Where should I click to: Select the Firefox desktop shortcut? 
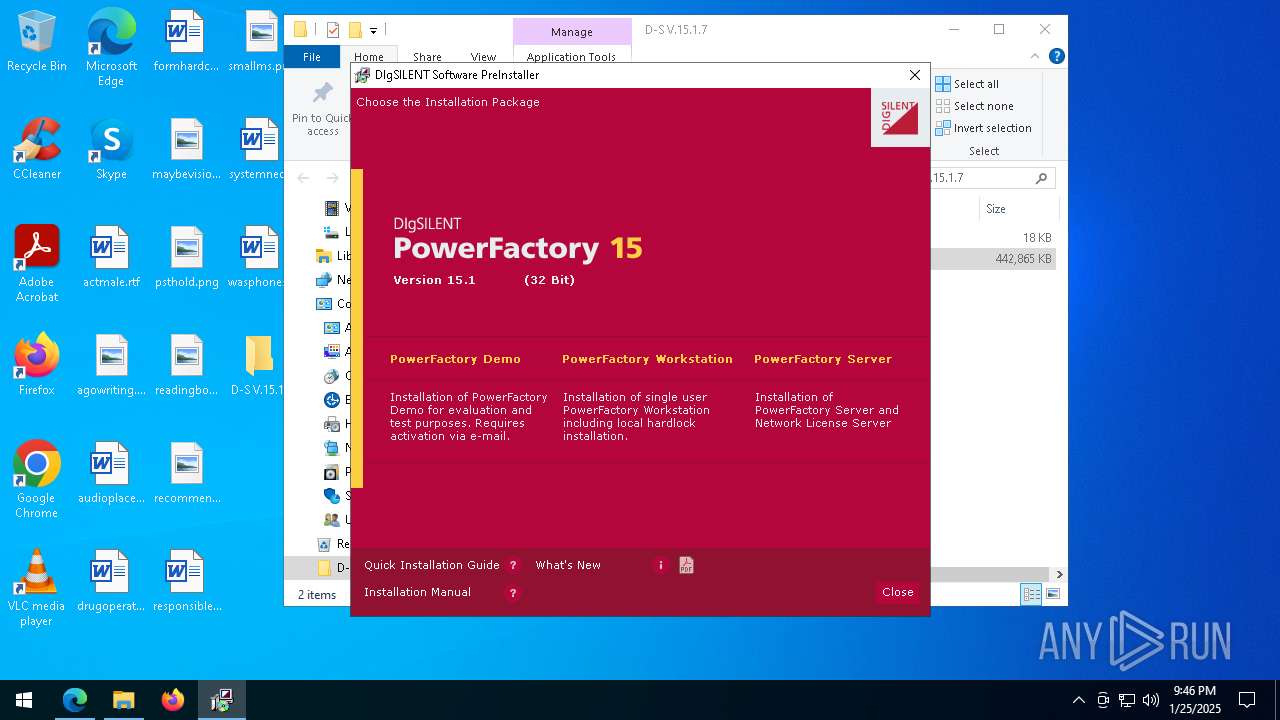tap(37, 366)
